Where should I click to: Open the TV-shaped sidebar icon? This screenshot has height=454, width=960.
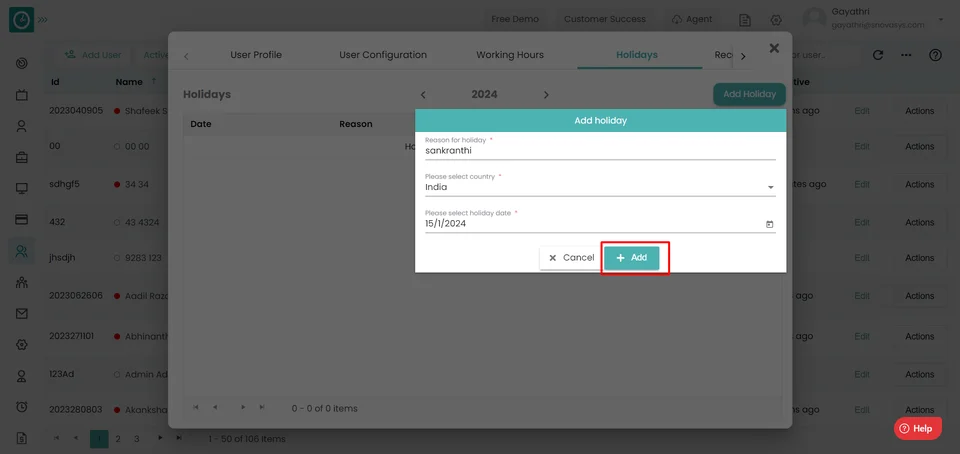pyautogui.click(x=22, y=95)
